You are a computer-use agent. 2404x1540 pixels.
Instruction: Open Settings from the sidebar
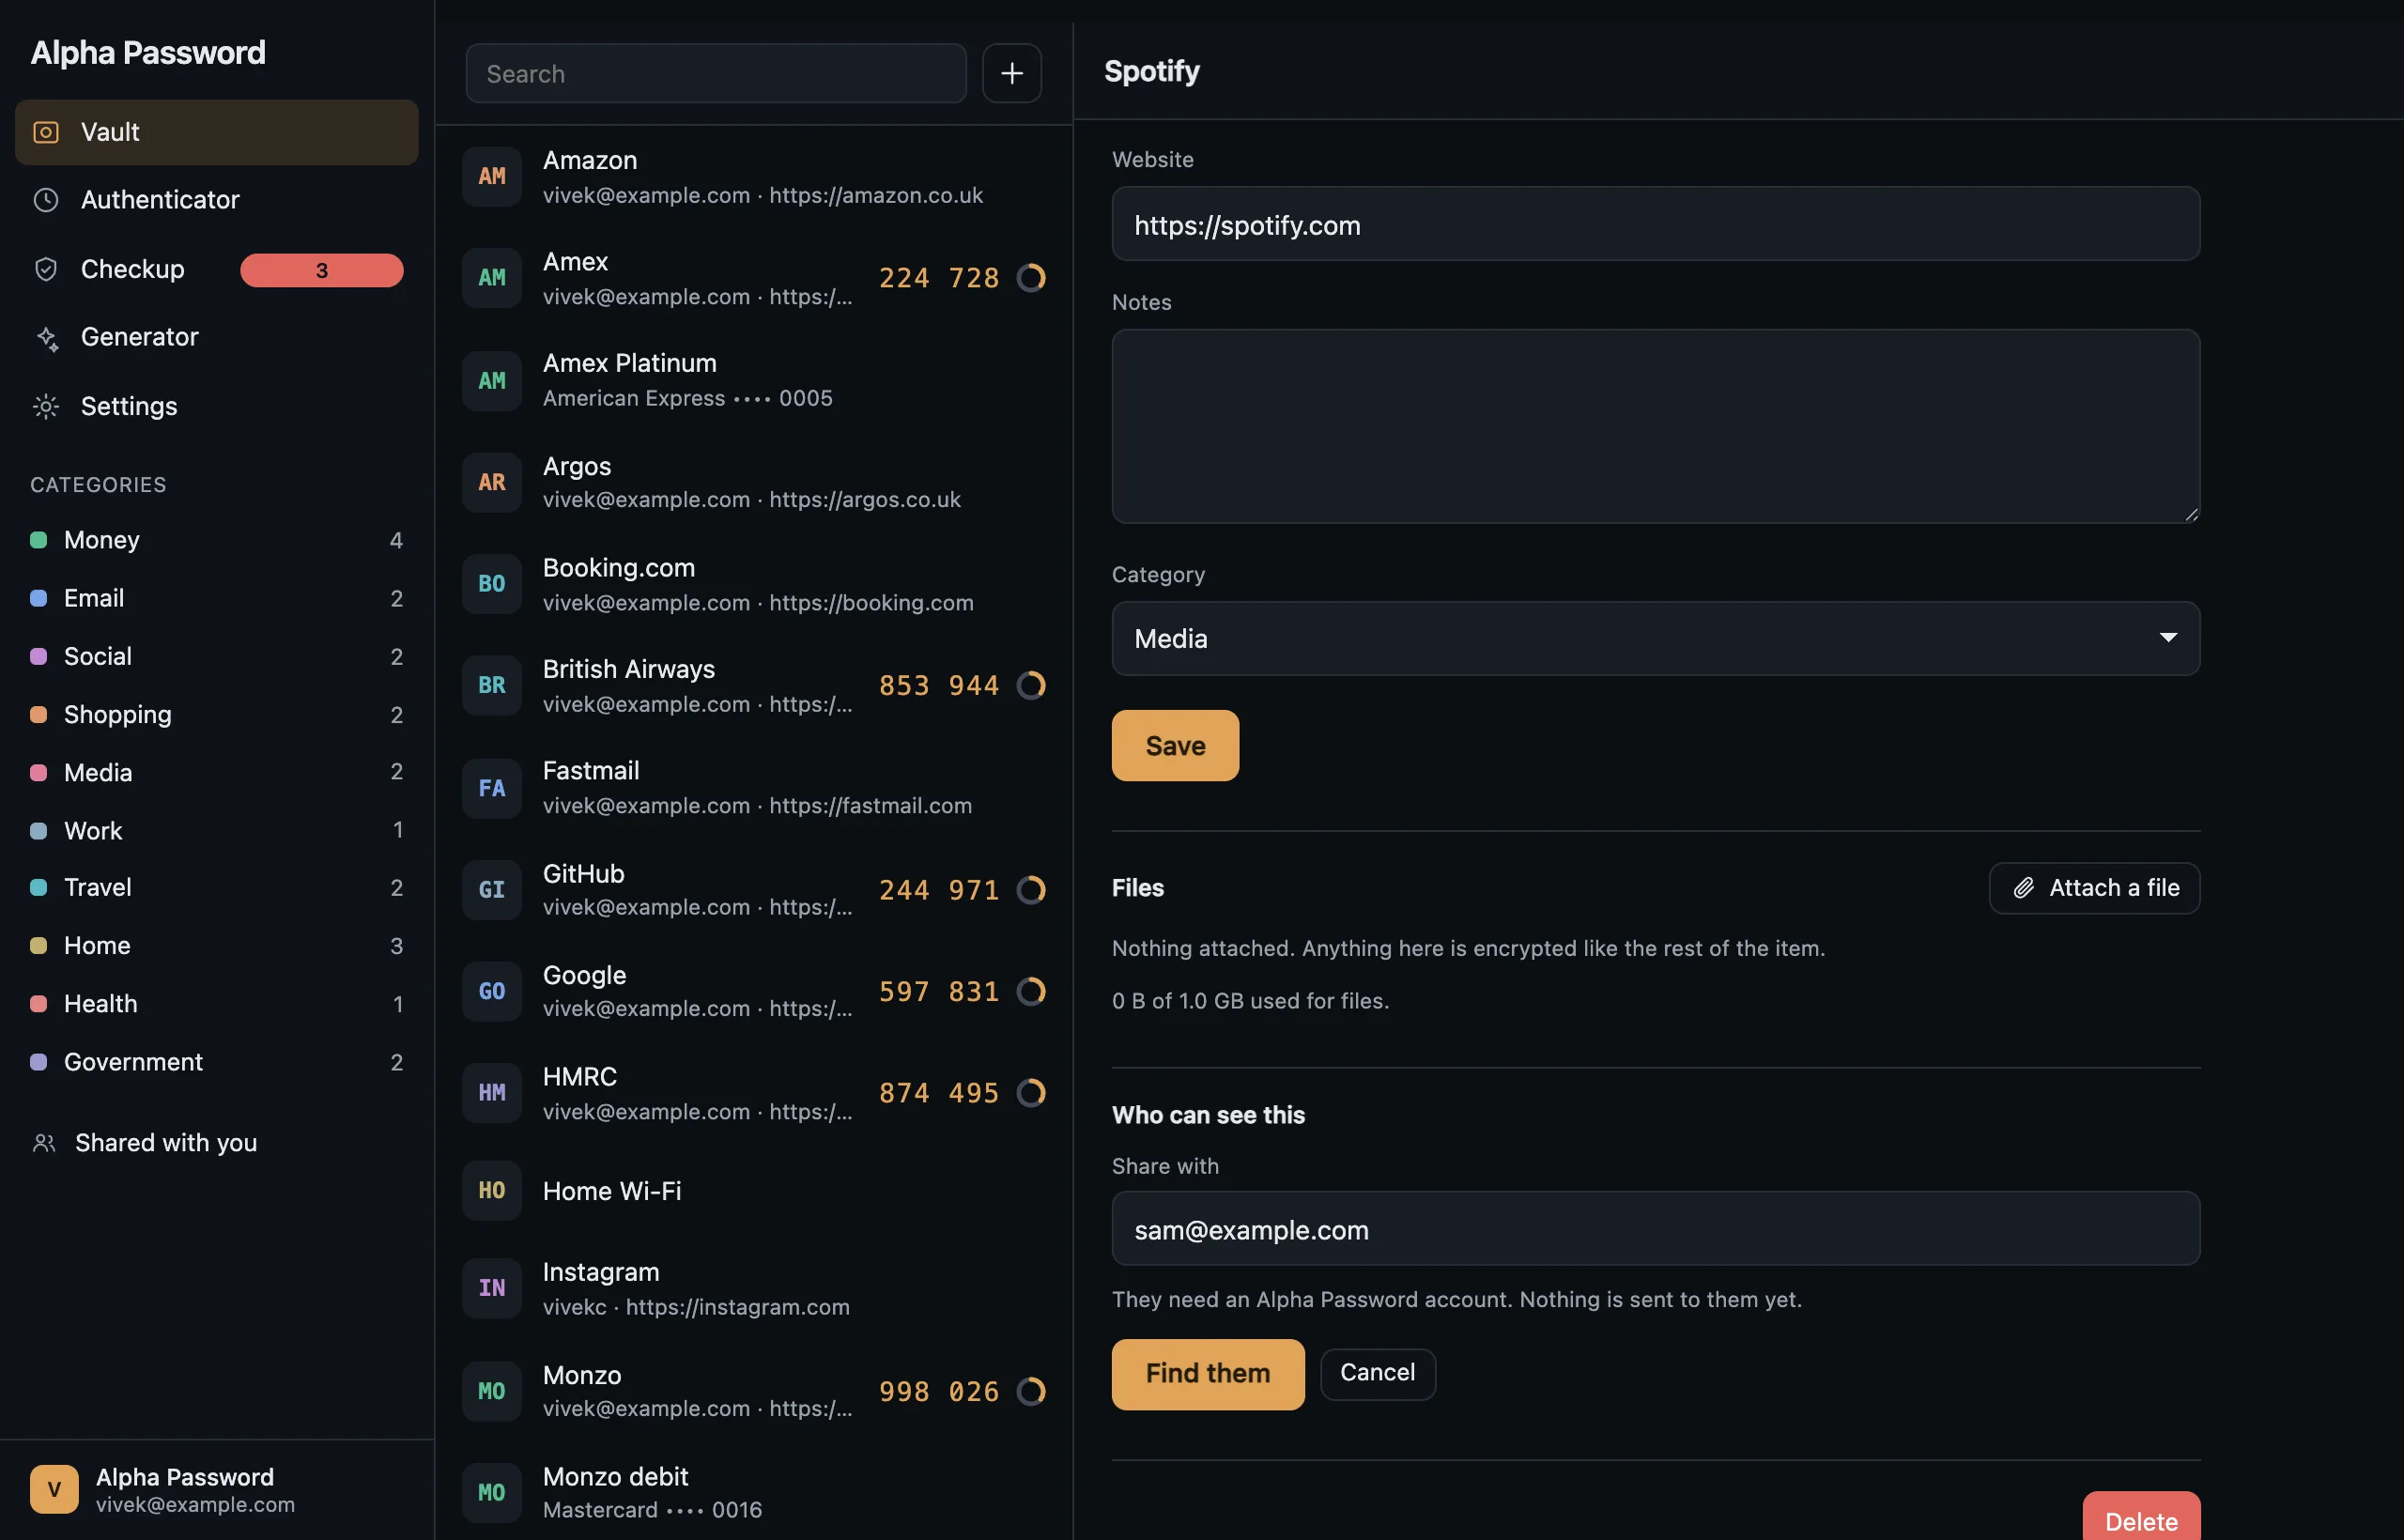point(216,406)
